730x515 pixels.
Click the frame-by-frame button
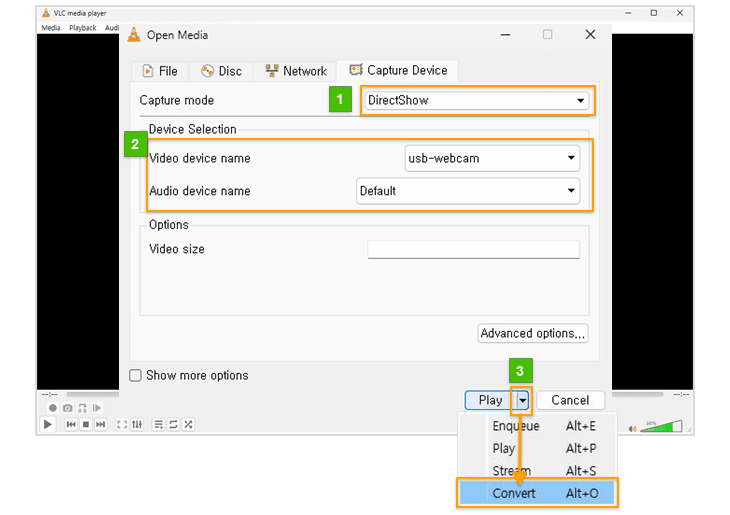[97, 408]
